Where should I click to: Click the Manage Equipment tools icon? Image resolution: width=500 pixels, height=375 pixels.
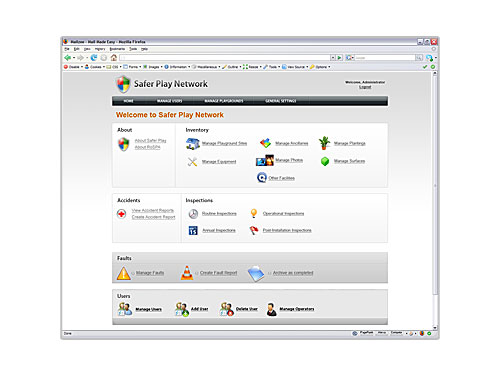coord(192,162)
